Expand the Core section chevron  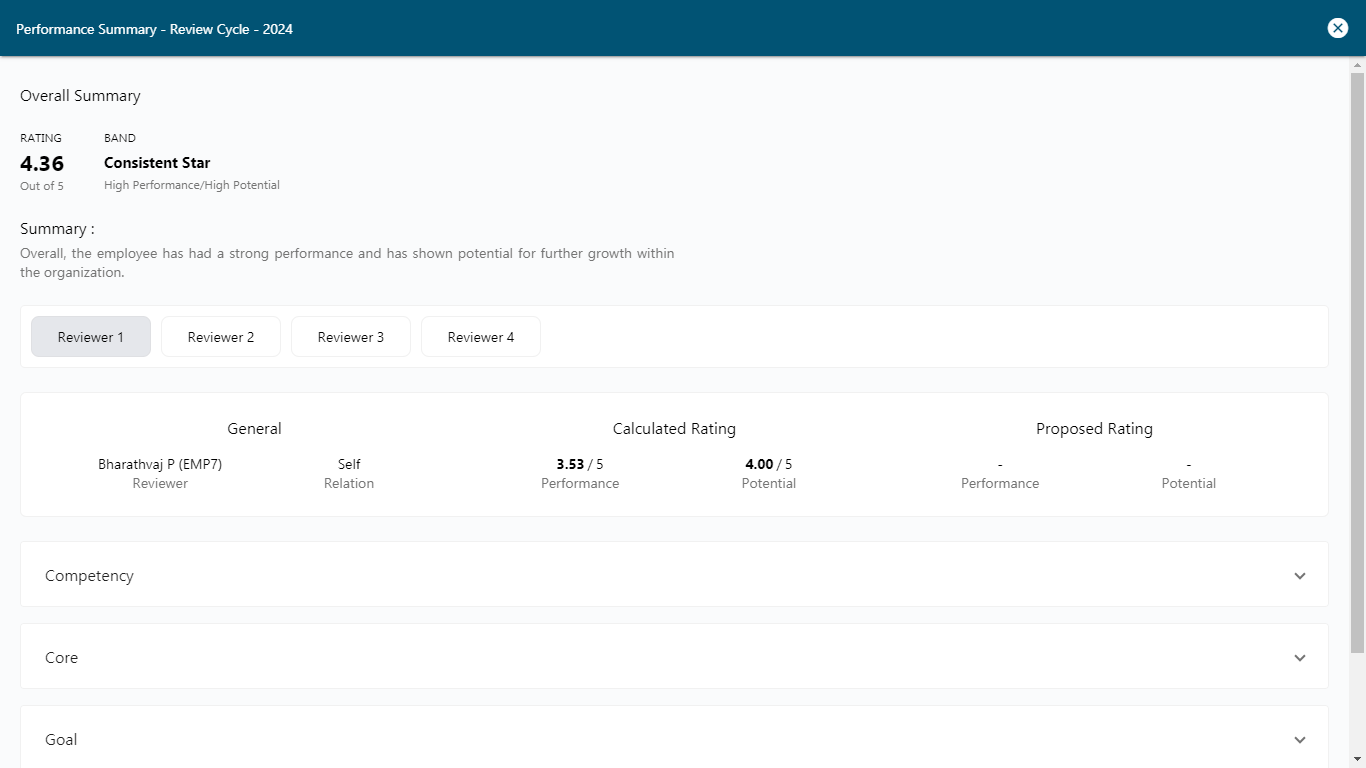[1300, 658]
